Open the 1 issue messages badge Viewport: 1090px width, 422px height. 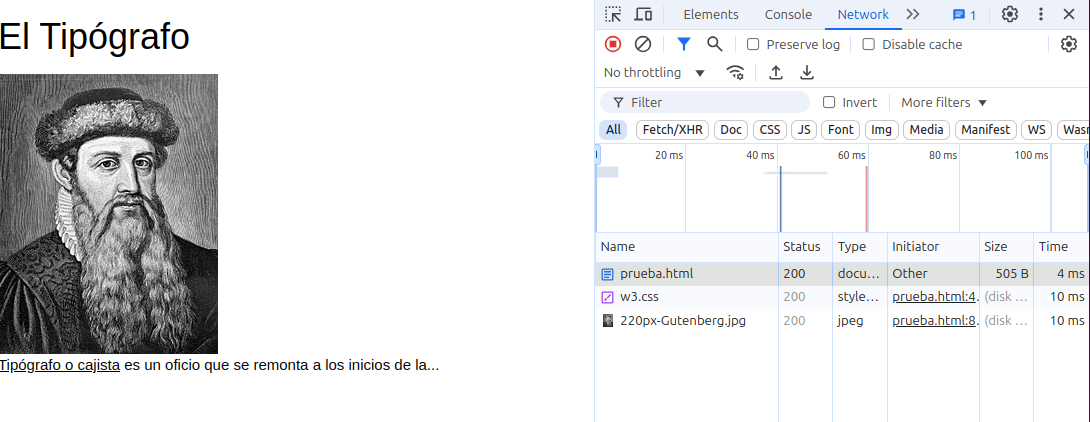[x=964, y=15]
